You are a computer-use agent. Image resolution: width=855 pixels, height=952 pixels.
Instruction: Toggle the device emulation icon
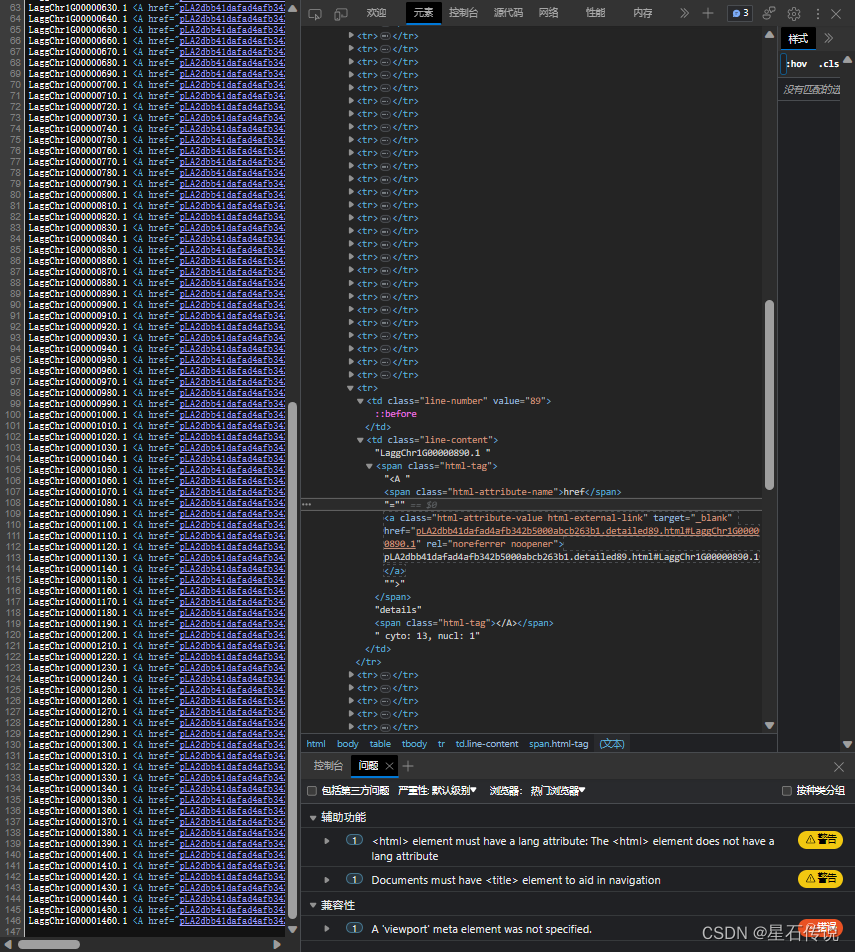click(x=341, y=13)
